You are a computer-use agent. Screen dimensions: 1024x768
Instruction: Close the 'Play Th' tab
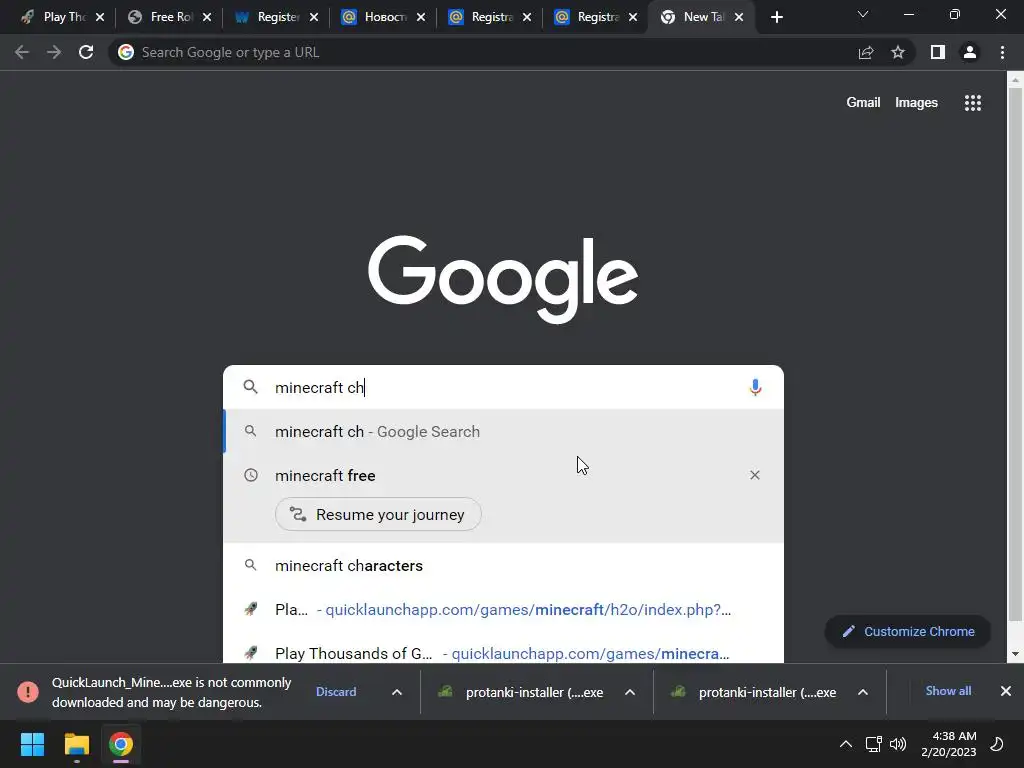(100, 18)
